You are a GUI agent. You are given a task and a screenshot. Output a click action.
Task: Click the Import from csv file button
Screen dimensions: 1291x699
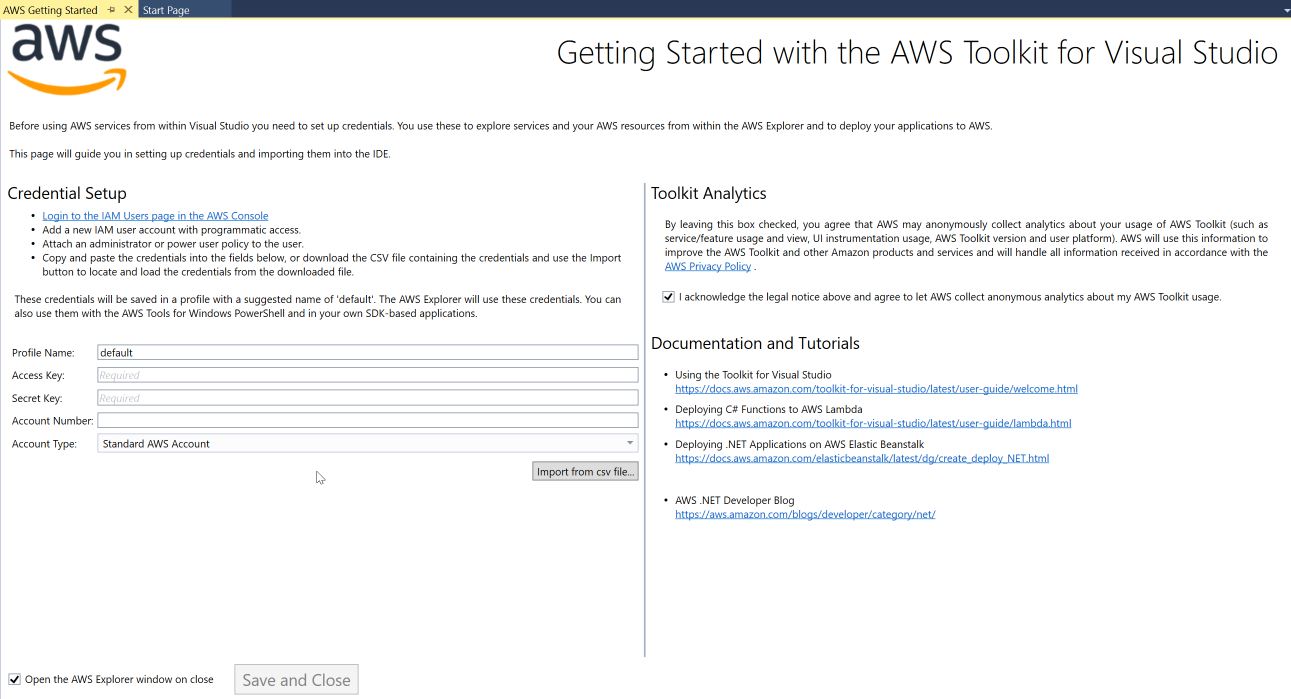pos(585,472)
